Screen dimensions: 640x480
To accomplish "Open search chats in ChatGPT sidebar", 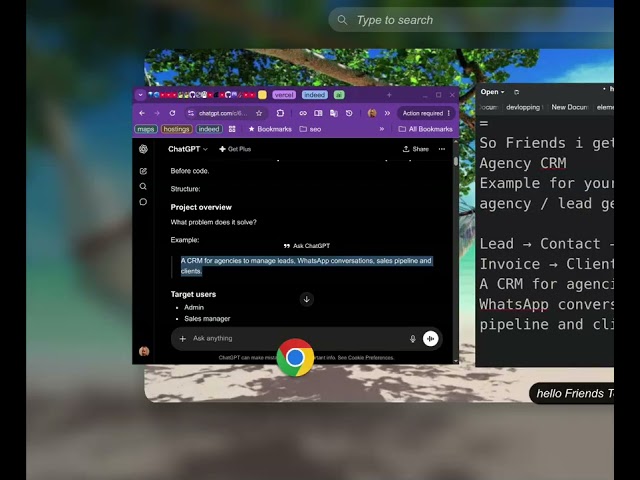I will pos(143,186).
